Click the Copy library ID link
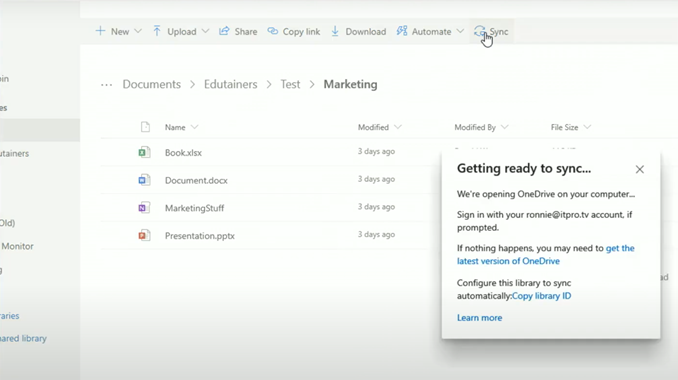Screen dimensions: 678x380 [x=541, y=296]
